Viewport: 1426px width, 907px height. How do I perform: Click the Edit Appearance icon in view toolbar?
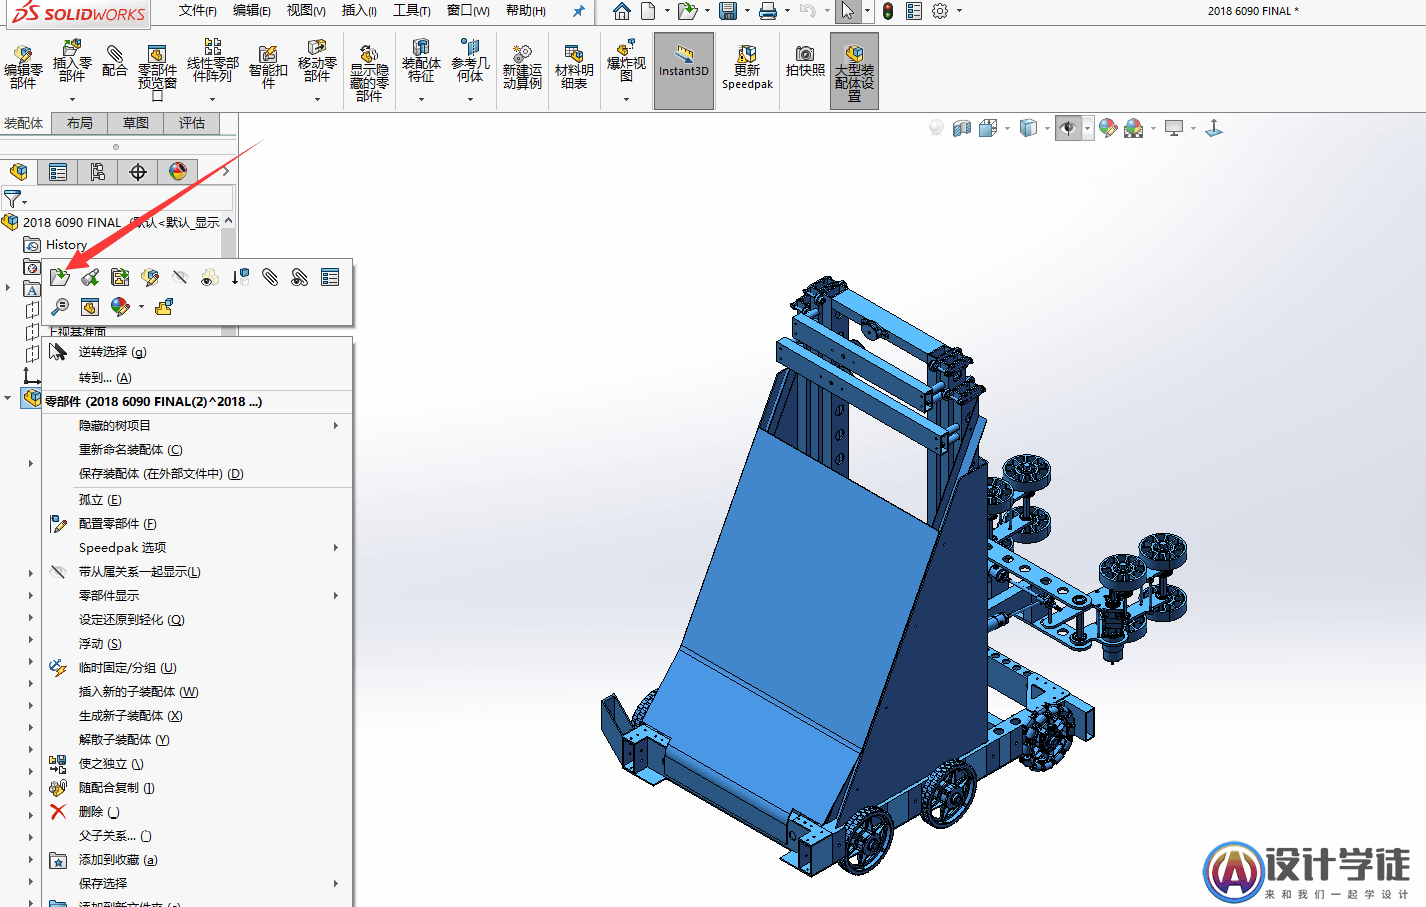(x=1108, y=128)
